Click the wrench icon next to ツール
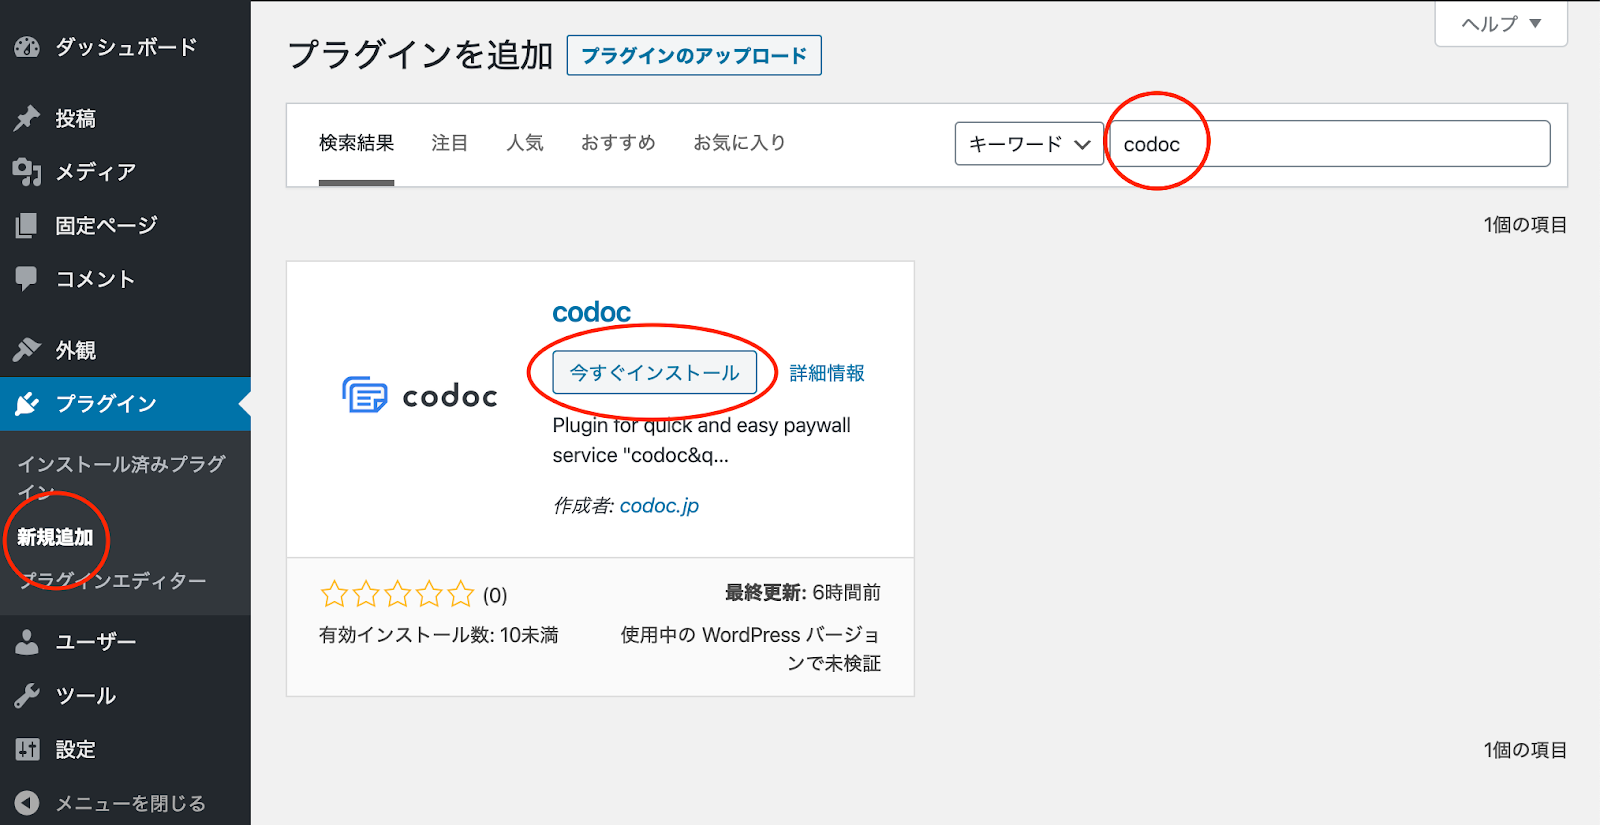This screenshot has width=1600, height=825. [27, 696]
